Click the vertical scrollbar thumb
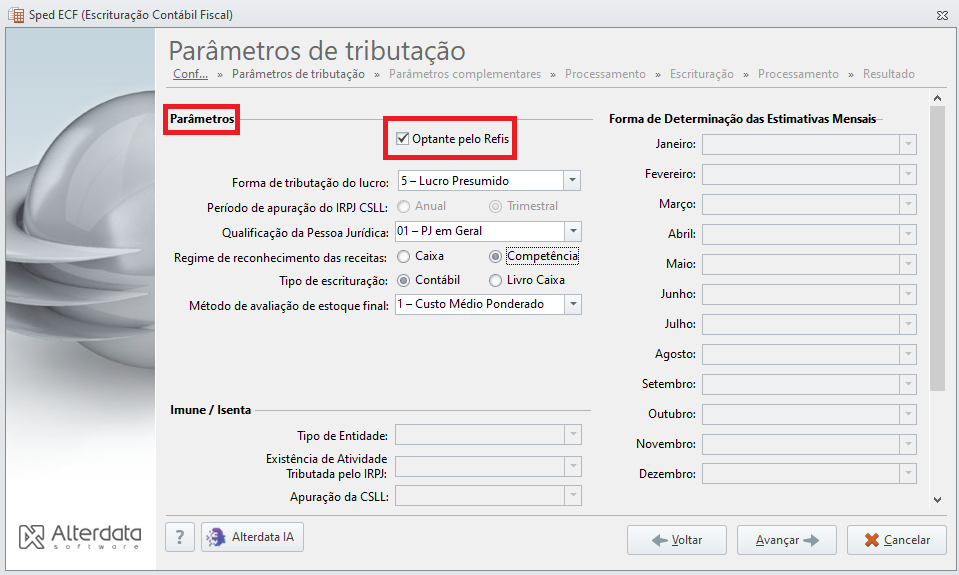959x575 pixels. coord(938,248)
